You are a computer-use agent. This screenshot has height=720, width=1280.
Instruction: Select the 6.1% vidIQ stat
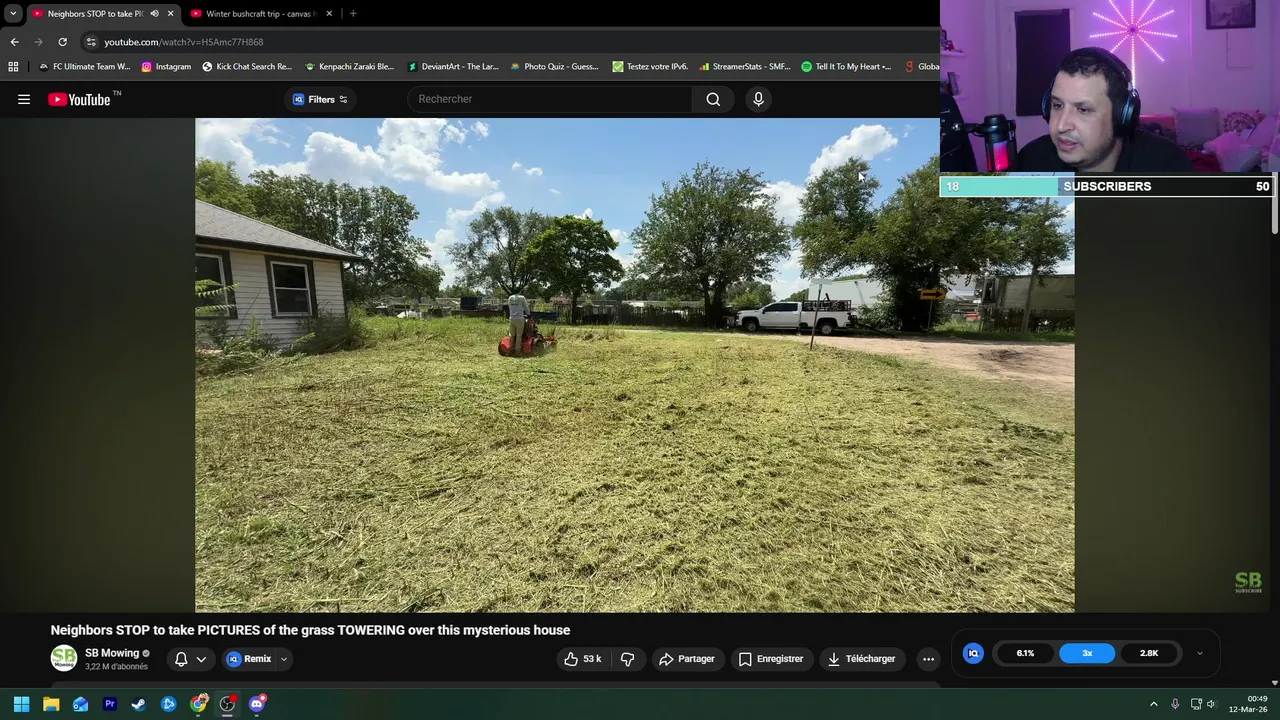1025,653
